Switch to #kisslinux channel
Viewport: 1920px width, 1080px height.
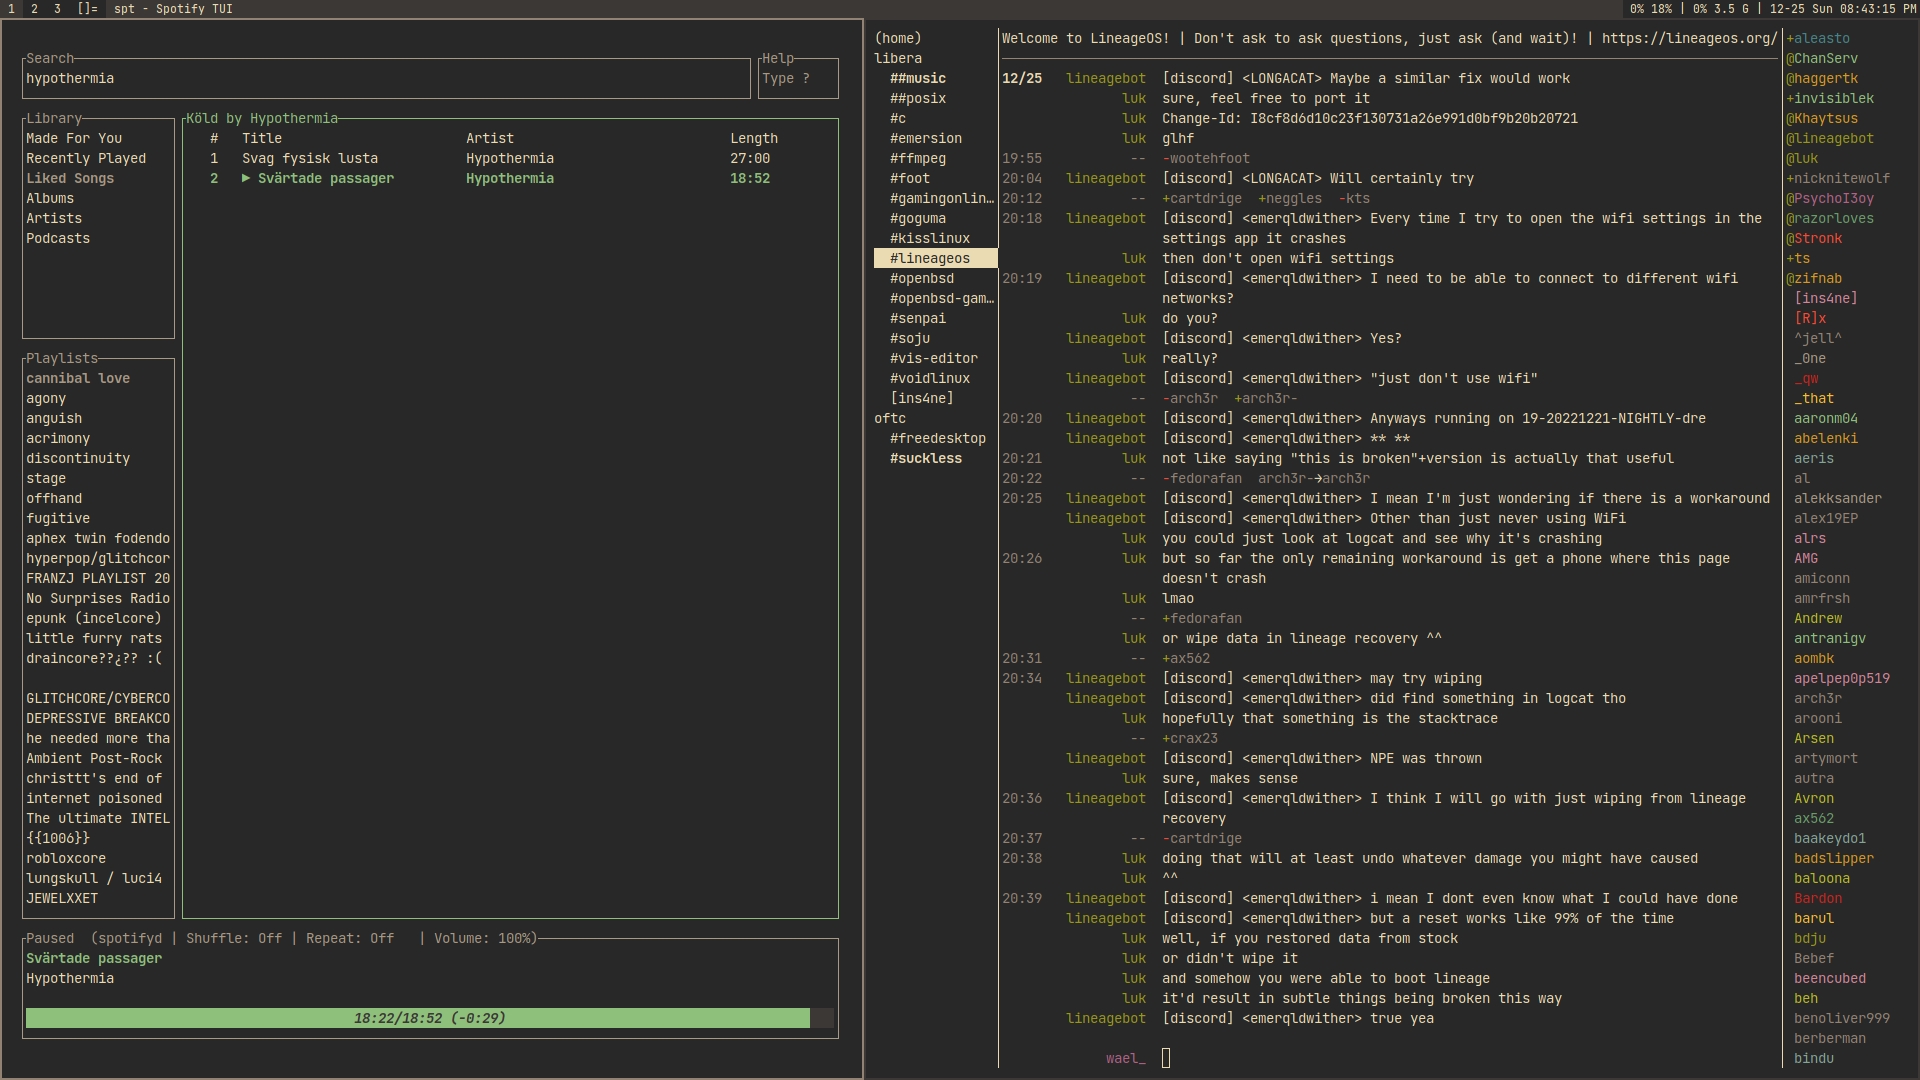[930, 238]
